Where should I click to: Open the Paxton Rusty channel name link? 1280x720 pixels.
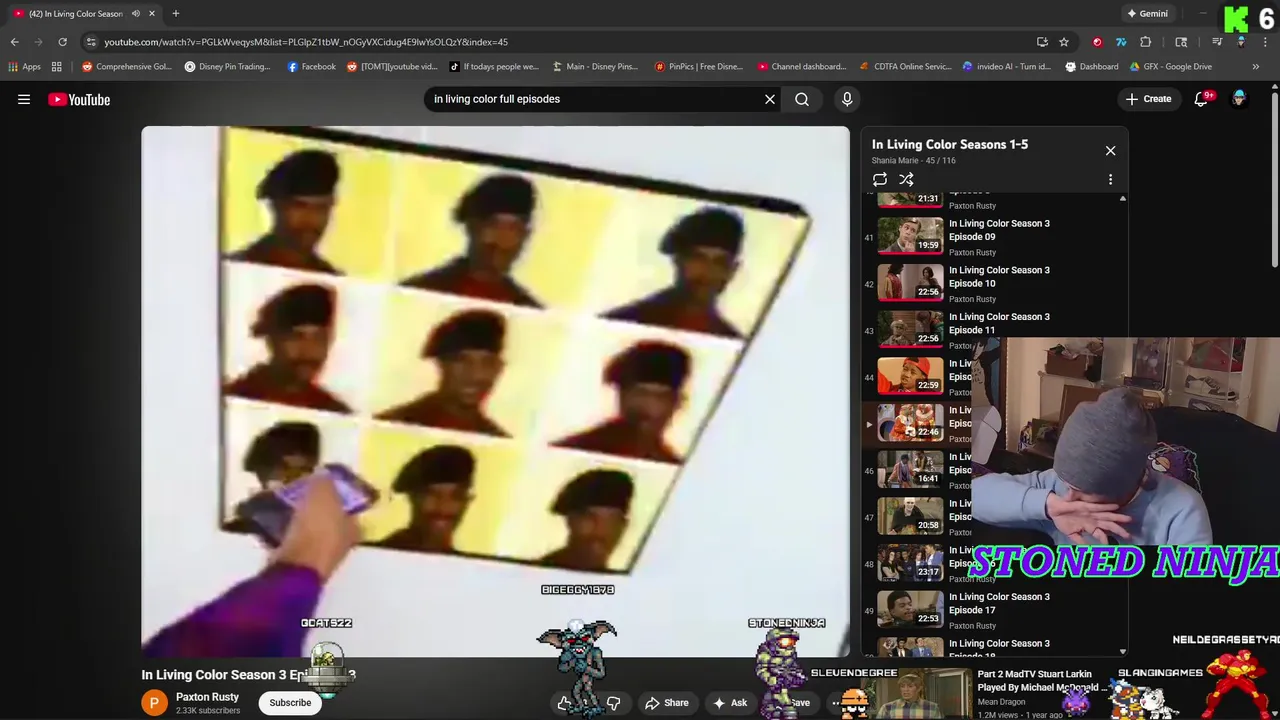(x=207, y=697)
